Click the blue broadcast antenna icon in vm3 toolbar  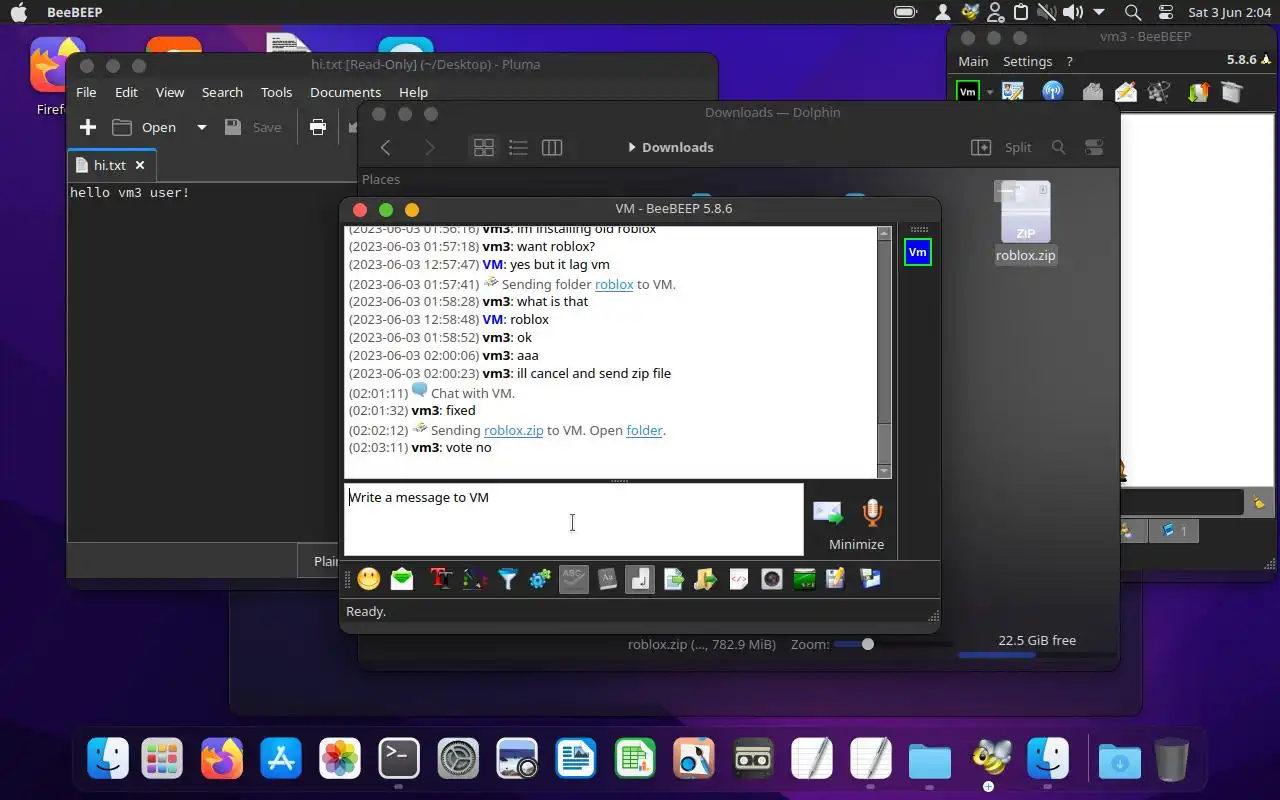[x=1052, y=92]
